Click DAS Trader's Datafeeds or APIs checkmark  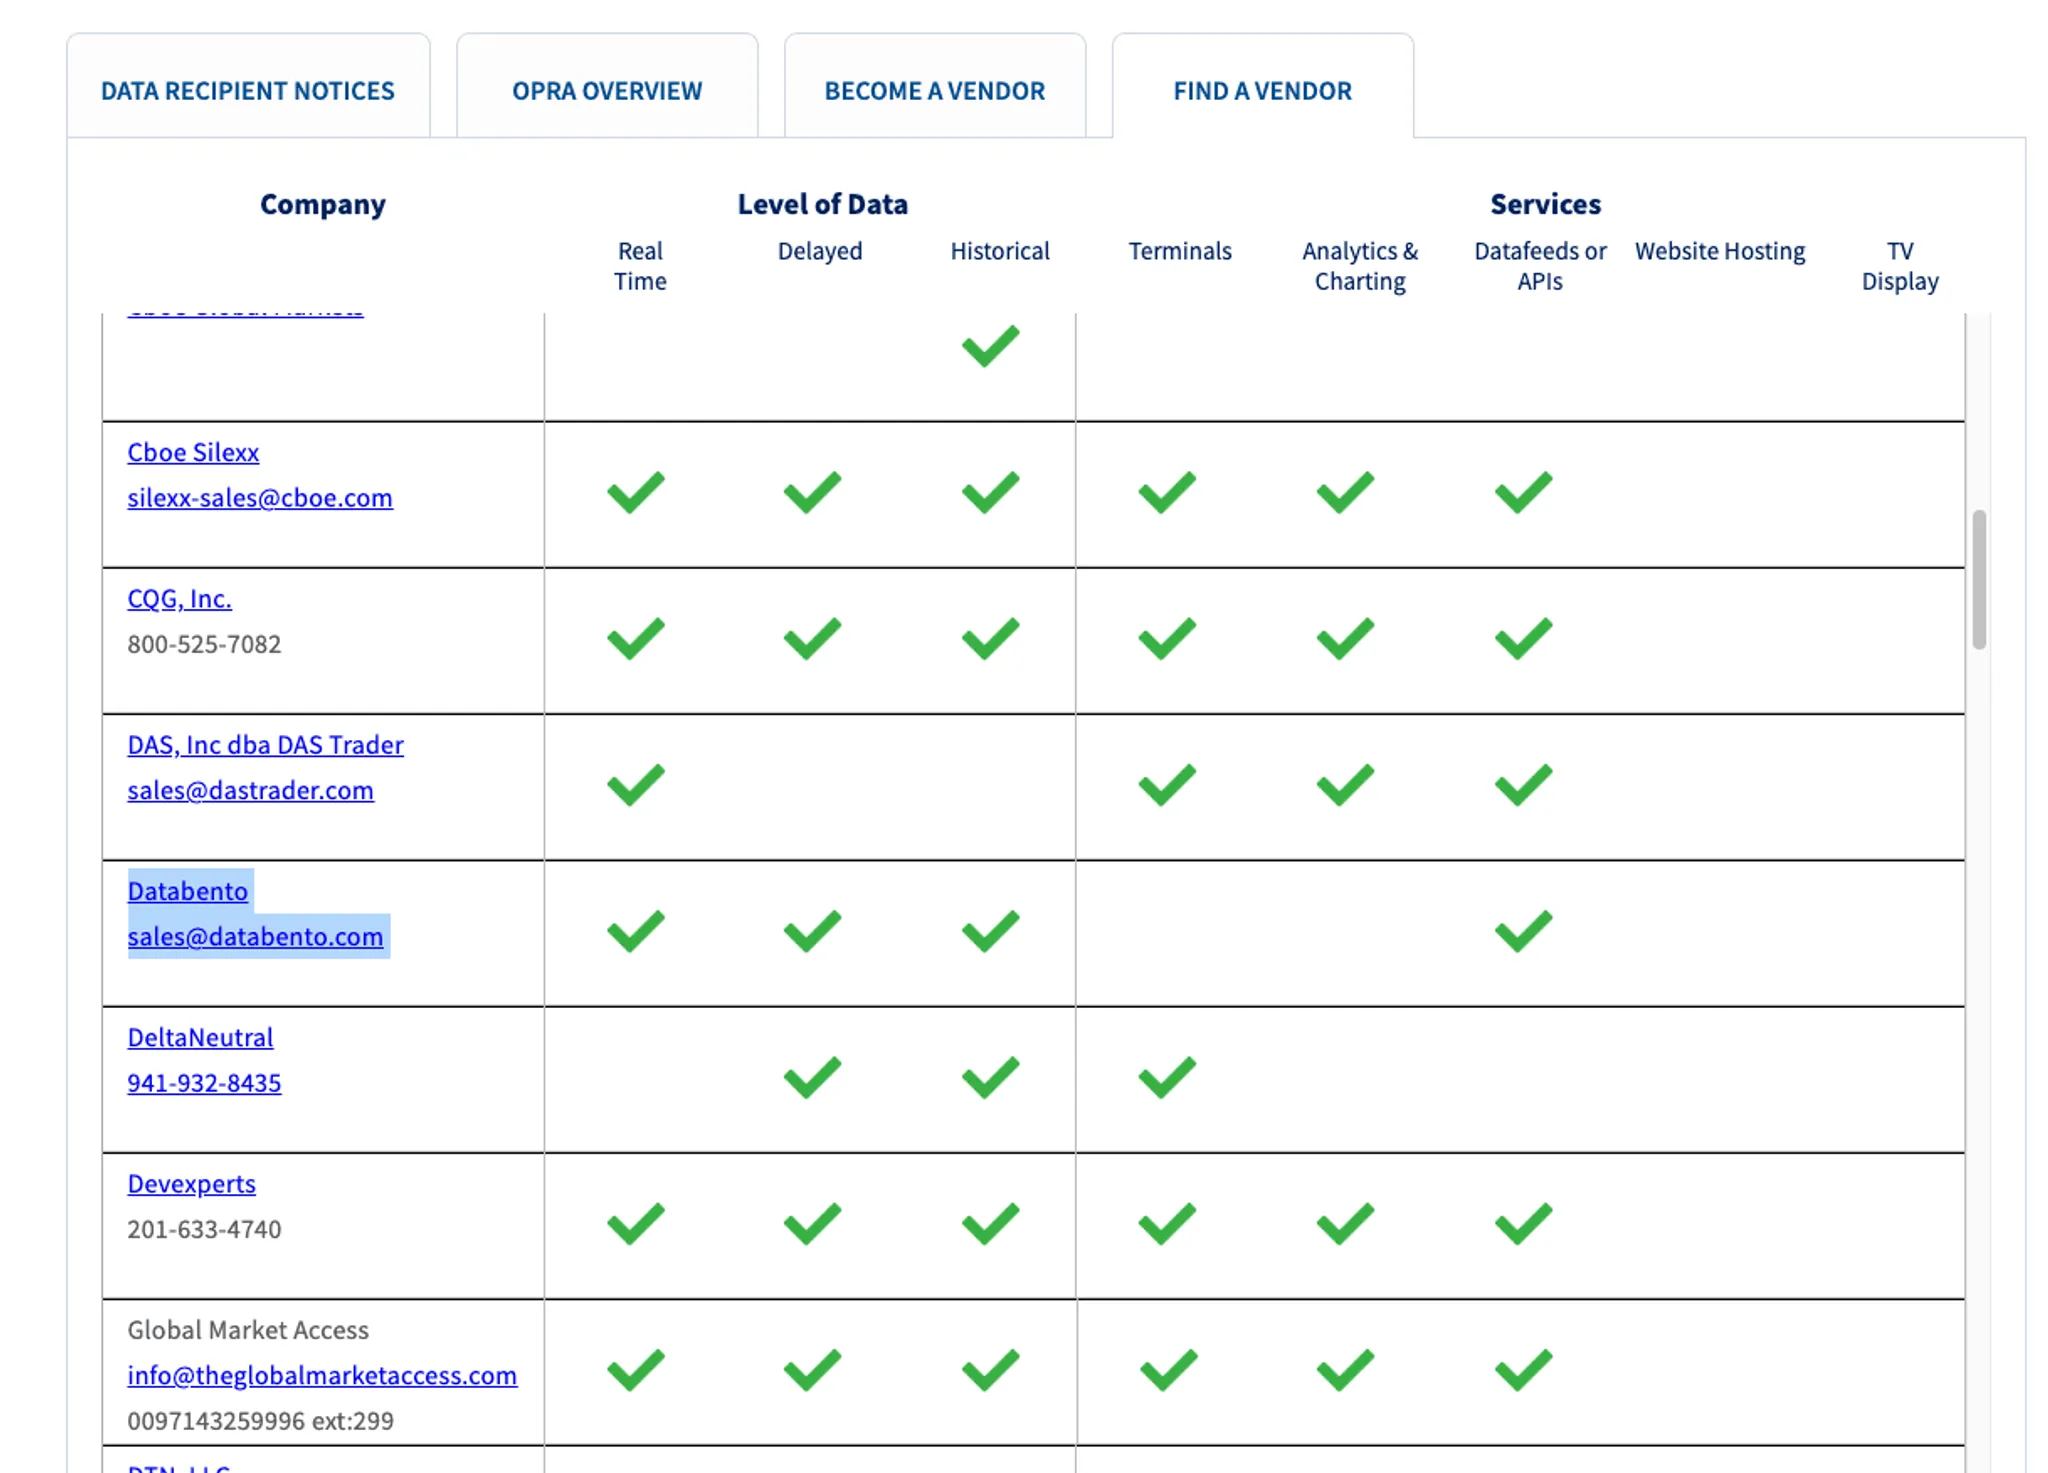pos(1524,785)
